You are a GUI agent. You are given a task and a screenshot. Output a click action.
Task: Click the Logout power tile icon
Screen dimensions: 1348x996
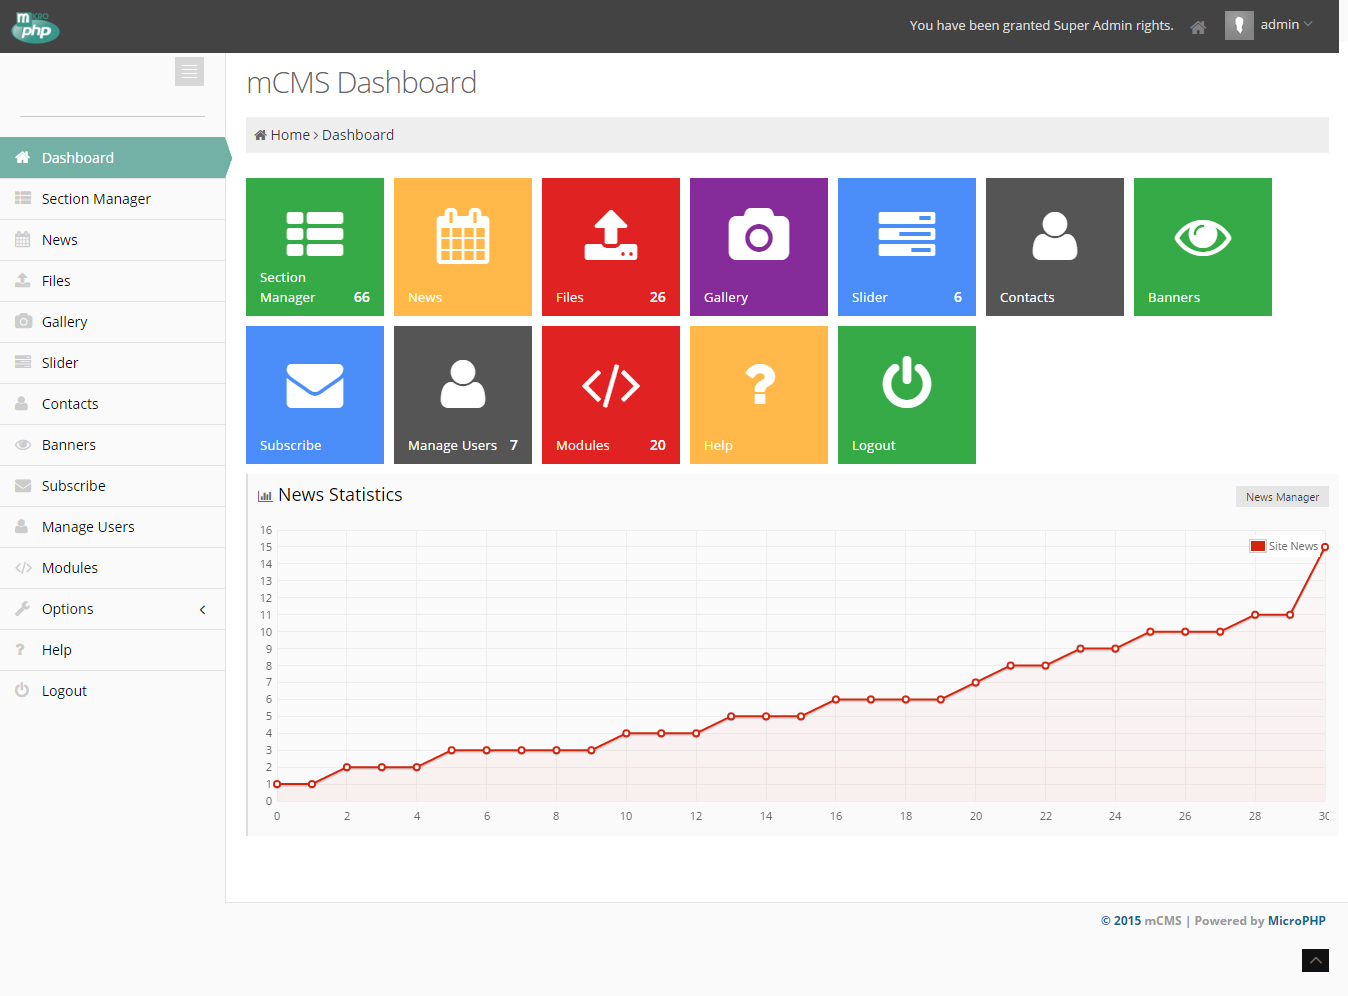(907, 383)
